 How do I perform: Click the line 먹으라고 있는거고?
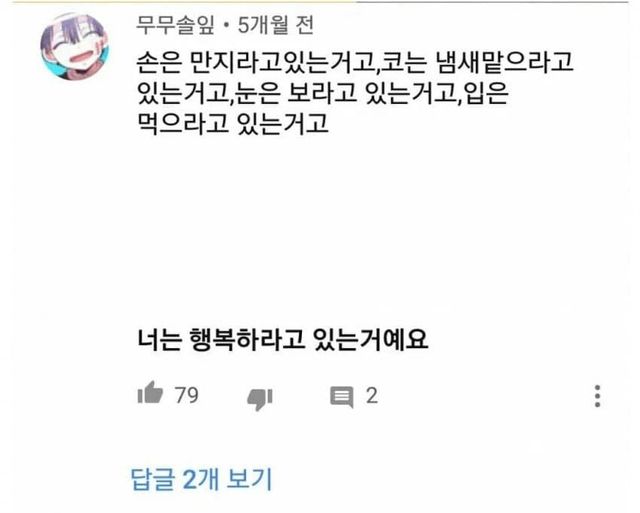point(233,124)
